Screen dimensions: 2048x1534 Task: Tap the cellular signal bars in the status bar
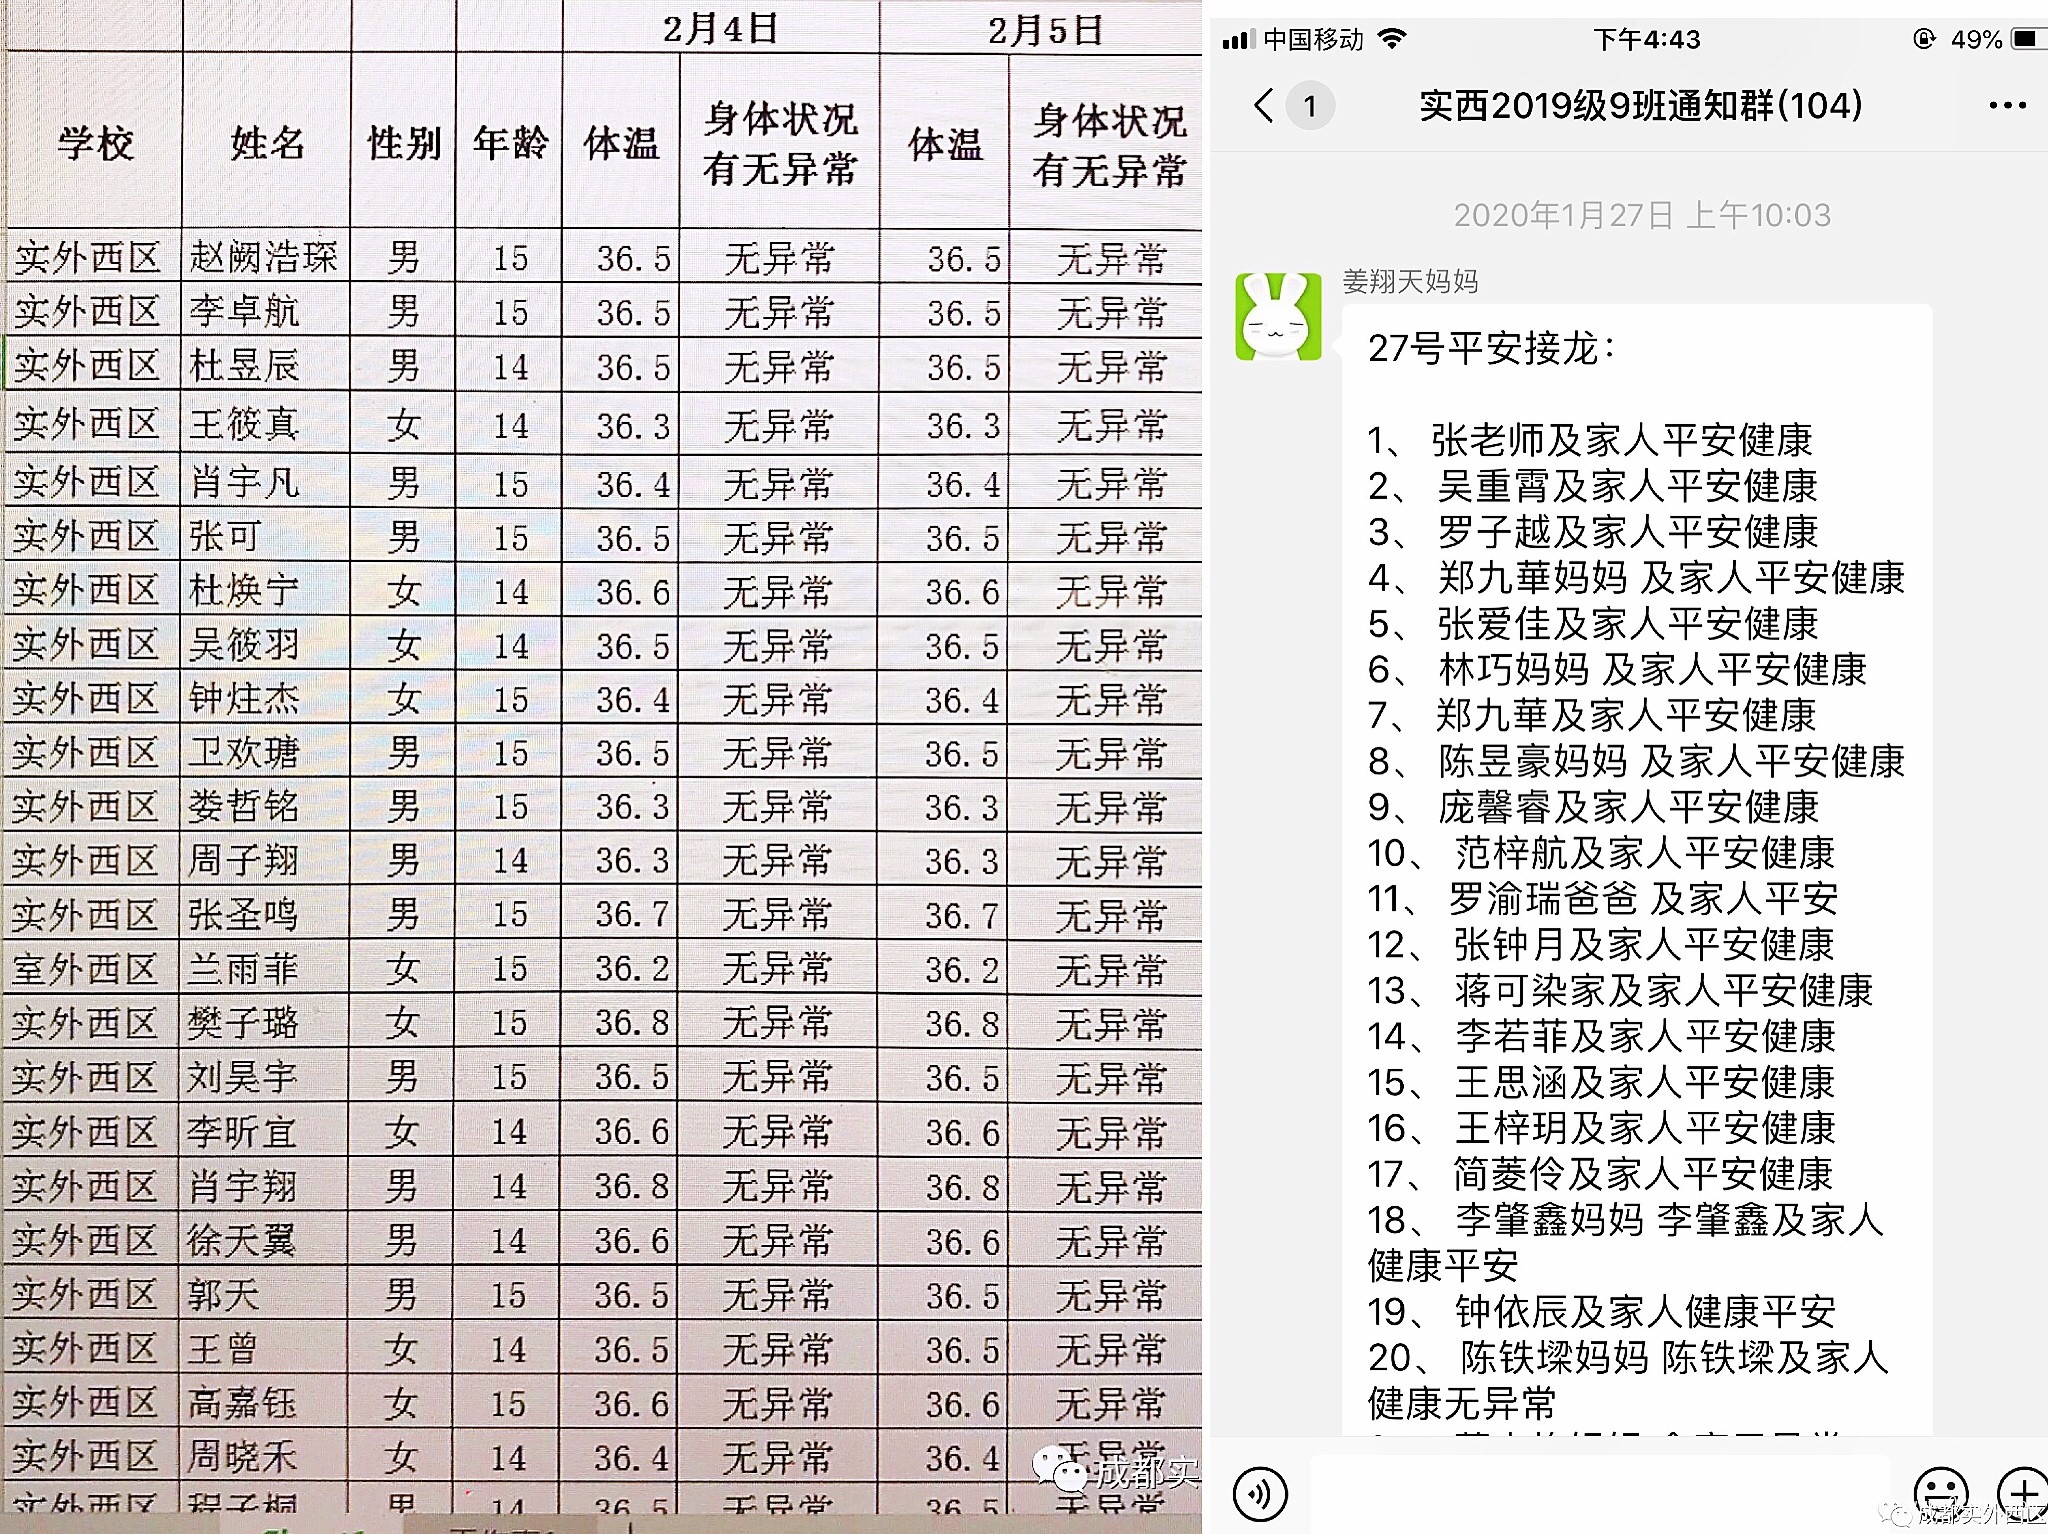click(x=1238, y=39)
